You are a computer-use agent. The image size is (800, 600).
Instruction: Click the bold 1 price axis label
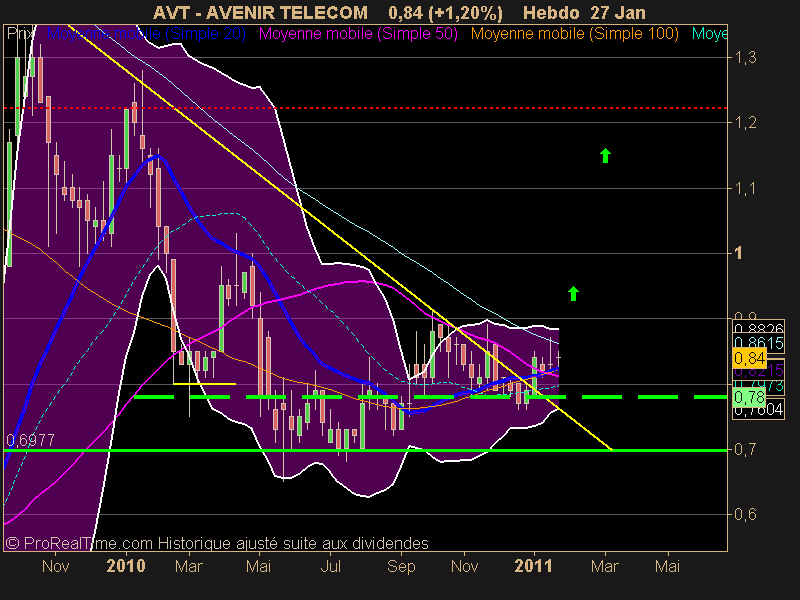[x=738, y=253]
